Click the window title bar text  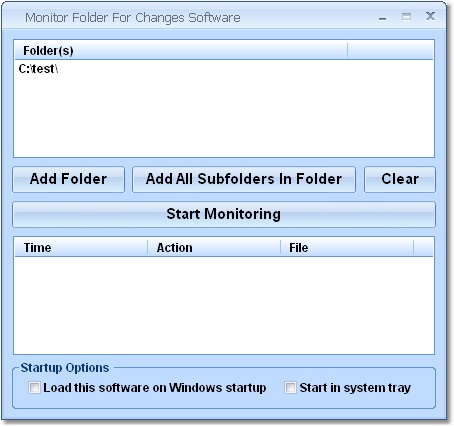click(133, 17)
